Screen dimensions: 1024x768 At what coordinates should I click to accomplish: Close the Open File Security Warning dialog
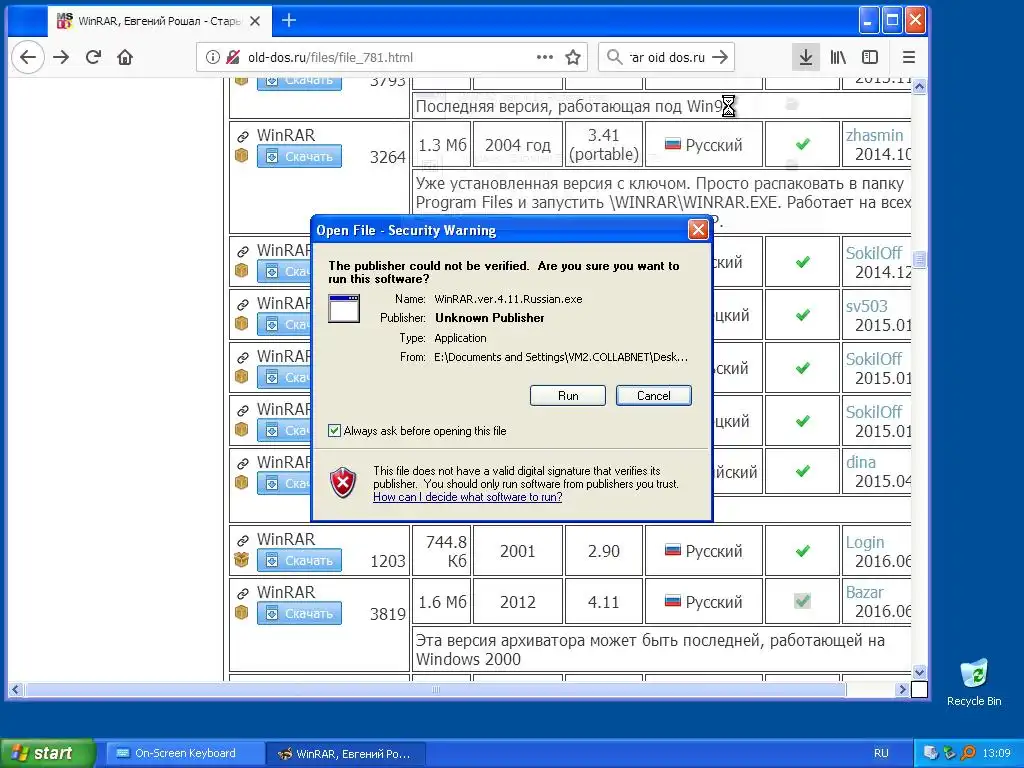point(698,230)
